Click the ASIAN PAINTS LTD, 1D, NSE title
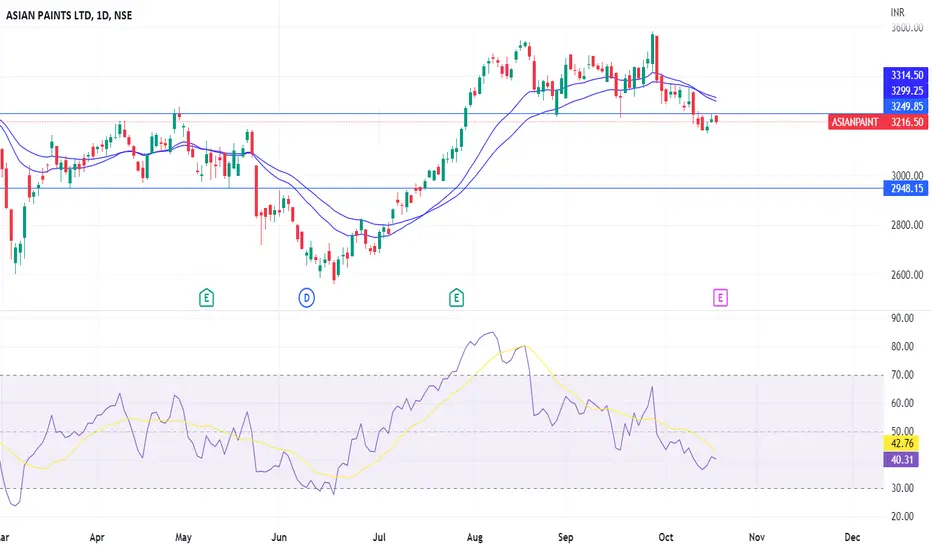The image size is (932, 550). [x=69, y=15]
